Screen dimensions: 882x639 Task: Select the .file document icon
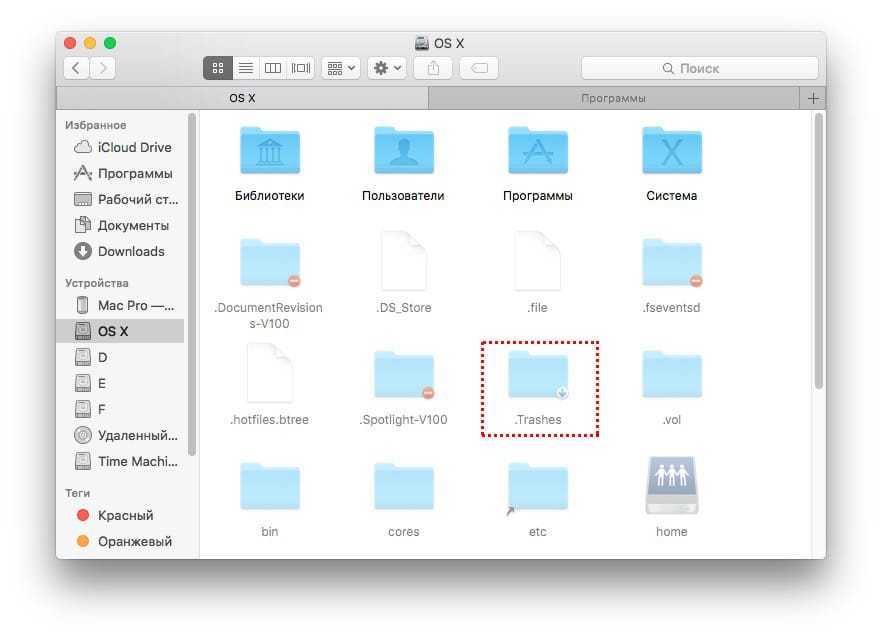[x=538, y=261]
